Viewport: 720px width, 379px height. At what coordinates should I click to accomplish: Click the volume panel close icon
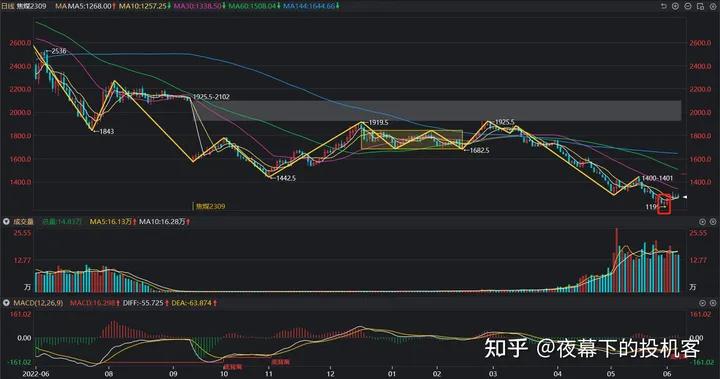point(713,221)
